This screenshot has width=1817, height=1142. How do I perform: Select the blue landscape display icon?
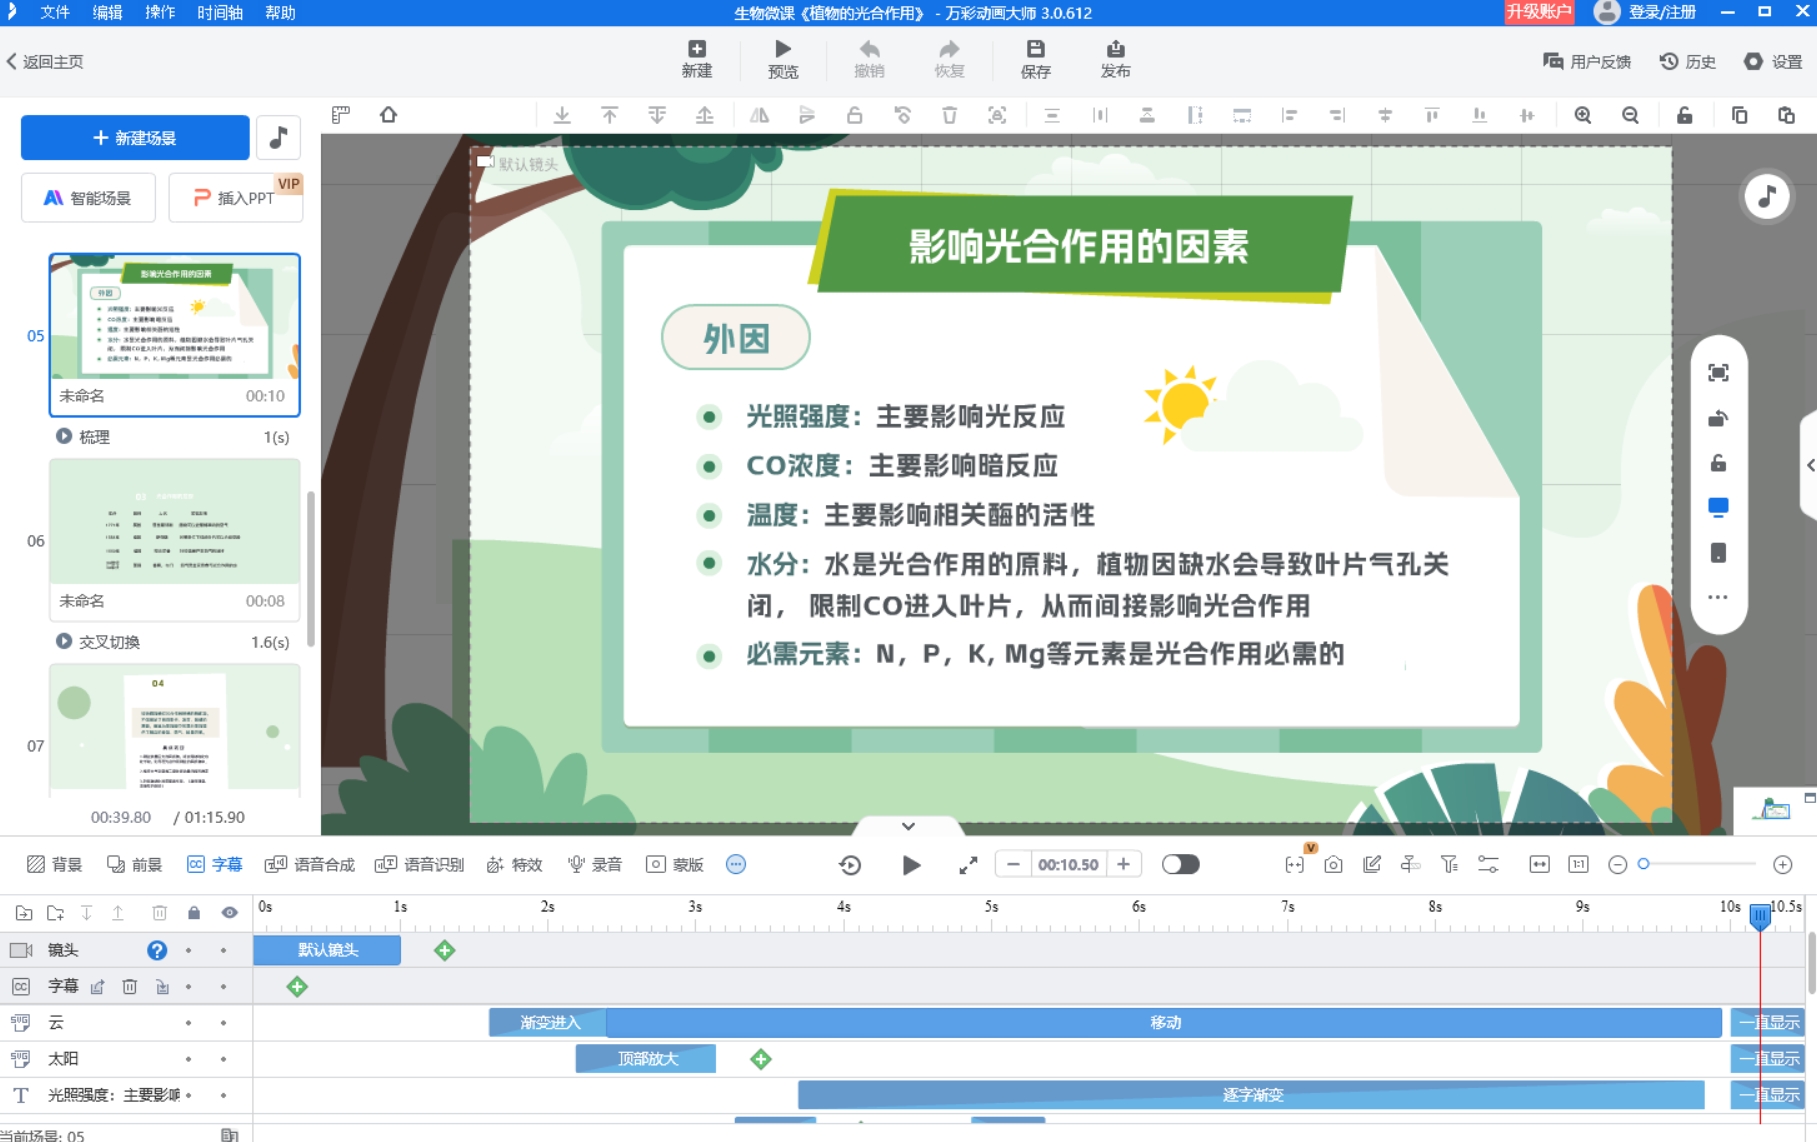click(x=1718, y=507)
